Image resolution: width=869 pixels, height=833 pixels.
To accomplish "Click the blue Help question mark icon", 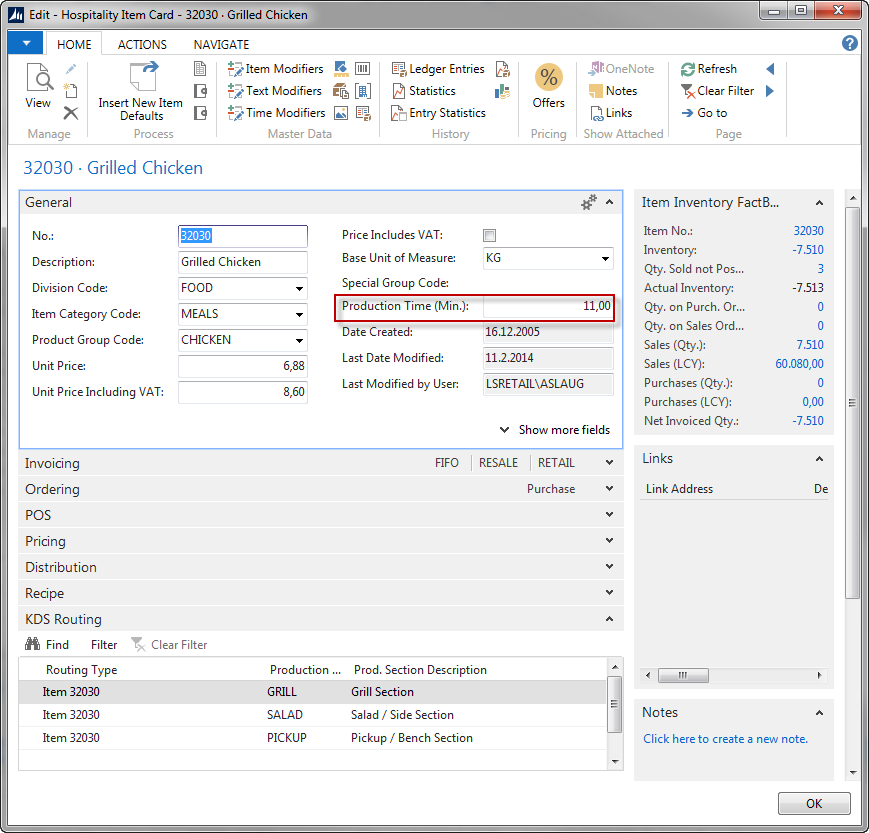I will pos(849,44).
